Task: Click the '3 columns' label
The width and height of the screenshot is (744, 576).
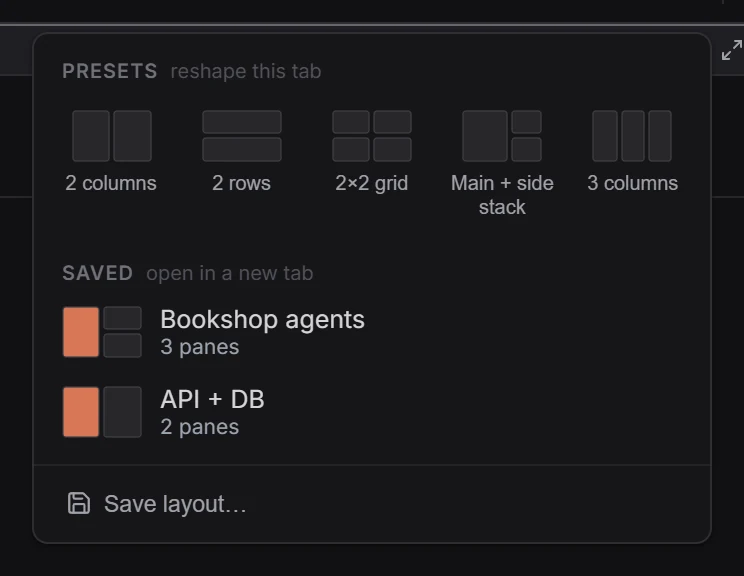Action: point(632,183)
